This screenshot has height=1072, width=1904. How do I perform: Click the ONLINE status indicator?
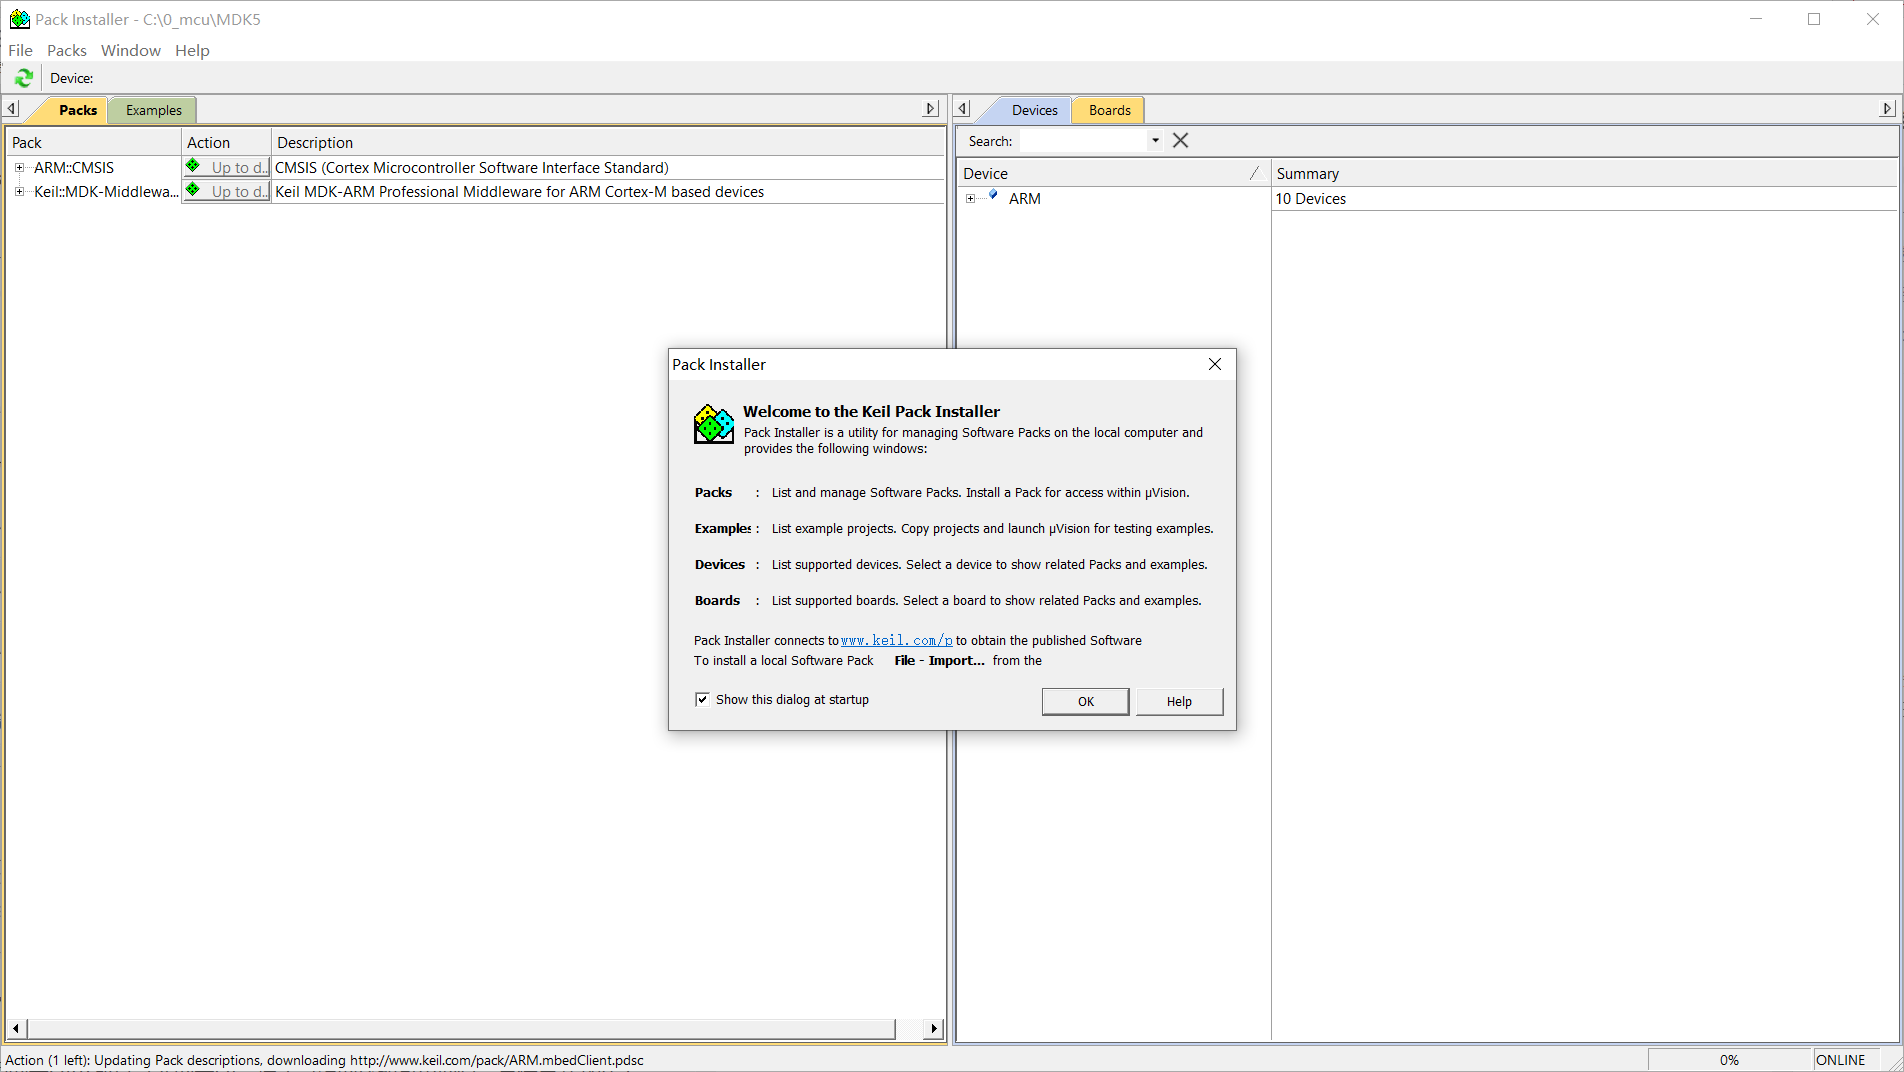tap(1840, 1060)
